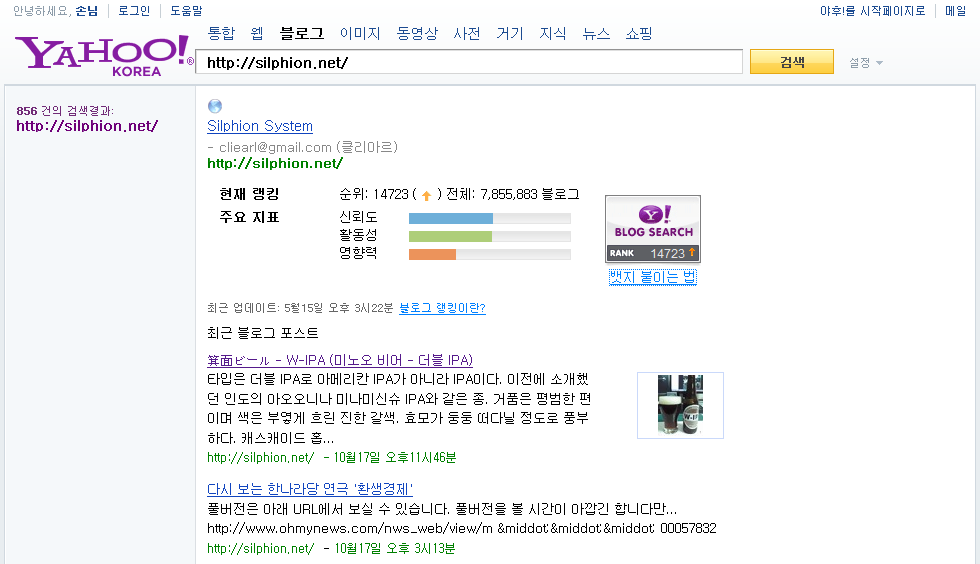Click the 최근 업데이트 5월15일 timestamp text

(x=300, y=308)
